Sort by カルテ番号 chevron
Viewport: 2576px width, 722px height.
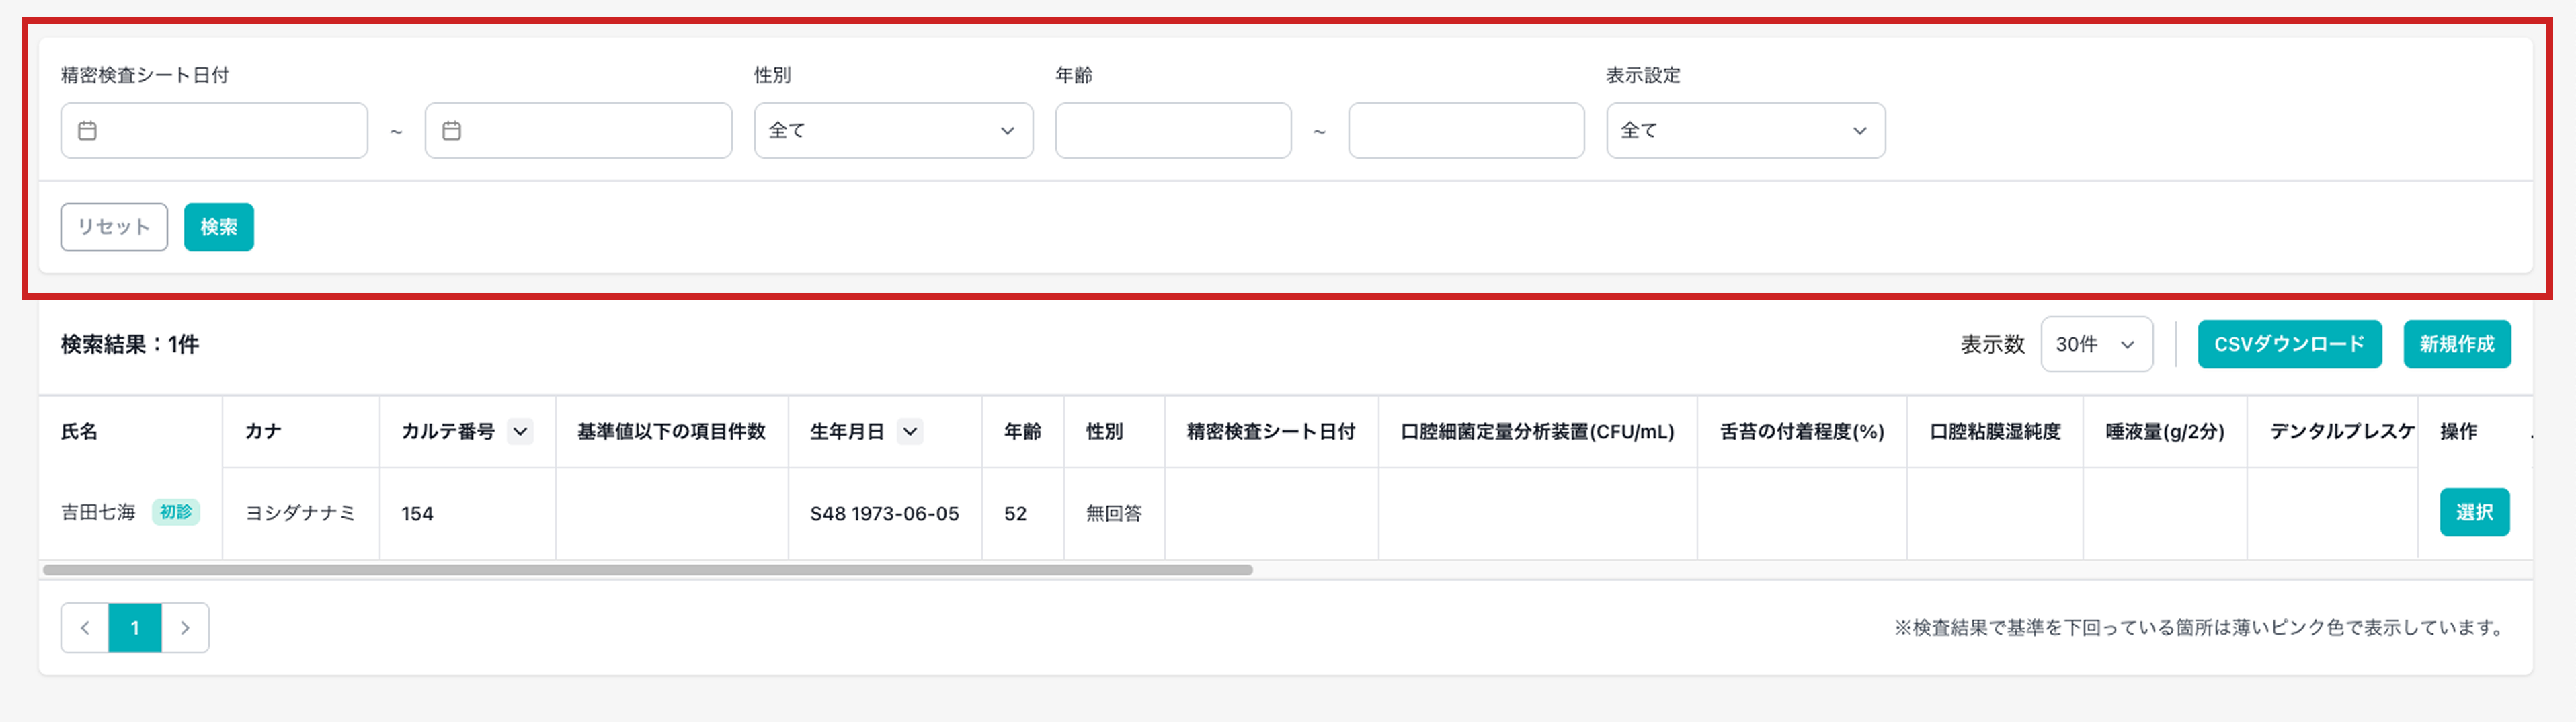coord(520,432)
